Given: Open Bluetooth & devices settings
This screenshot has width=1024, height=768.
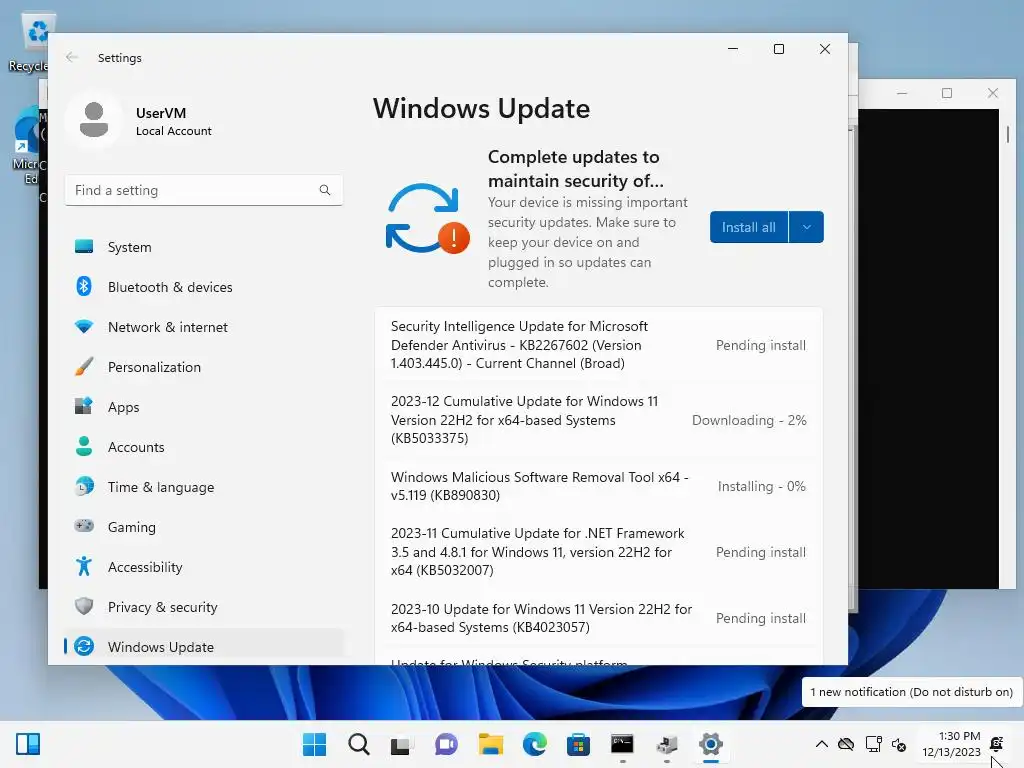Looking at the screenshot, I should 204,287.
